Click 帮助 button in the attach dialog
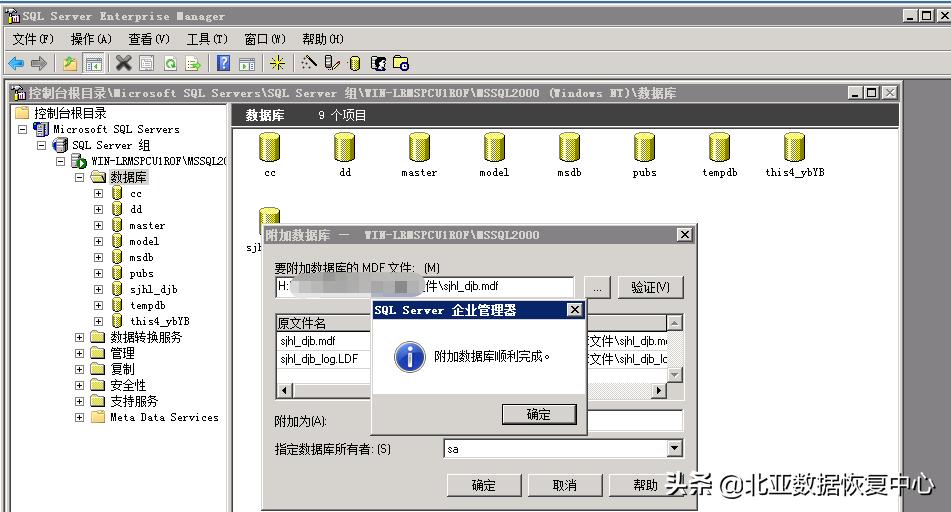This screenshot has height=512, width=951. point(645,485)
